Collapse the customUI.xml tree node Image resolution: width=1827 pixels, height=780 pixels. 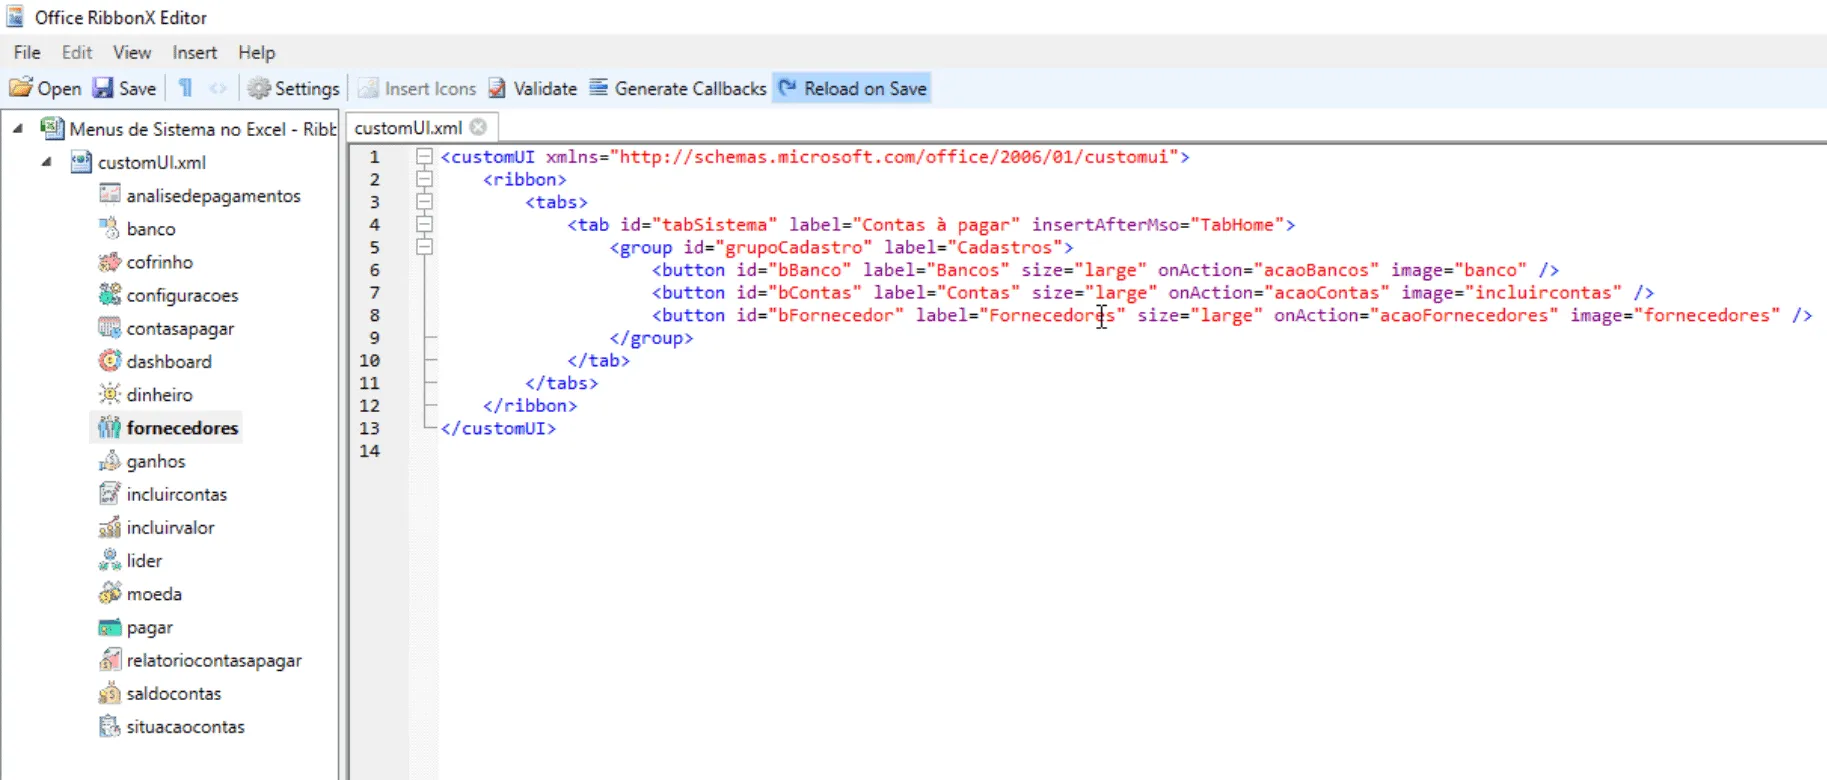point(46,162)
